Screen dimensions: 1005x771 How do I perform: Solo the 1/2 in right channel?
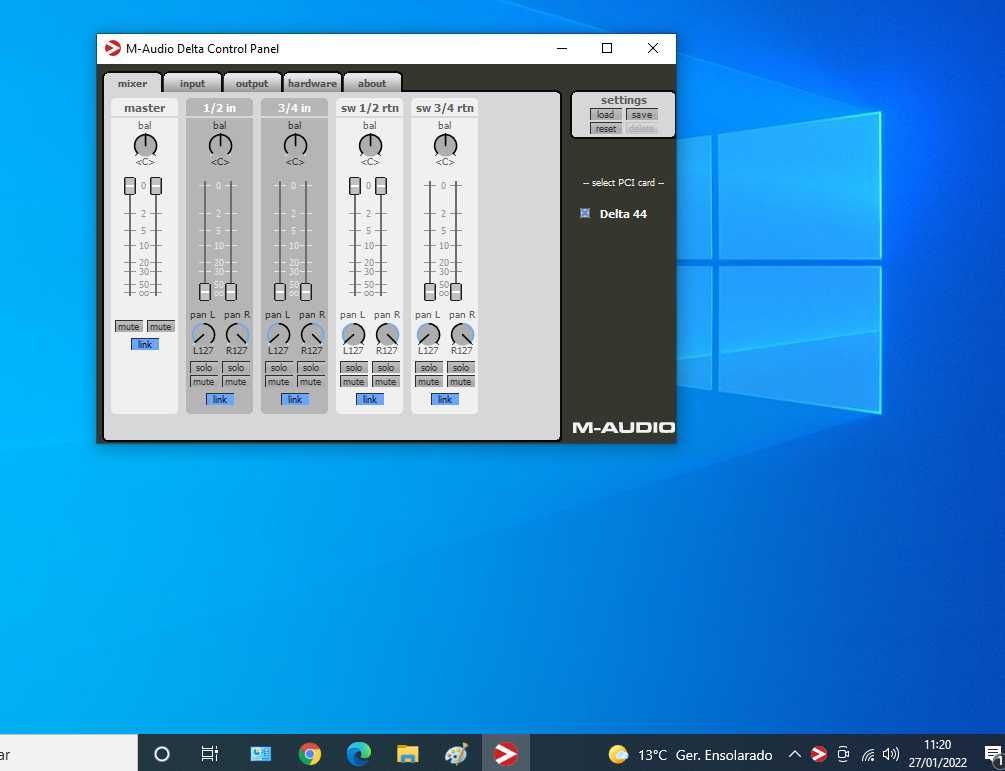click(236, 368)
